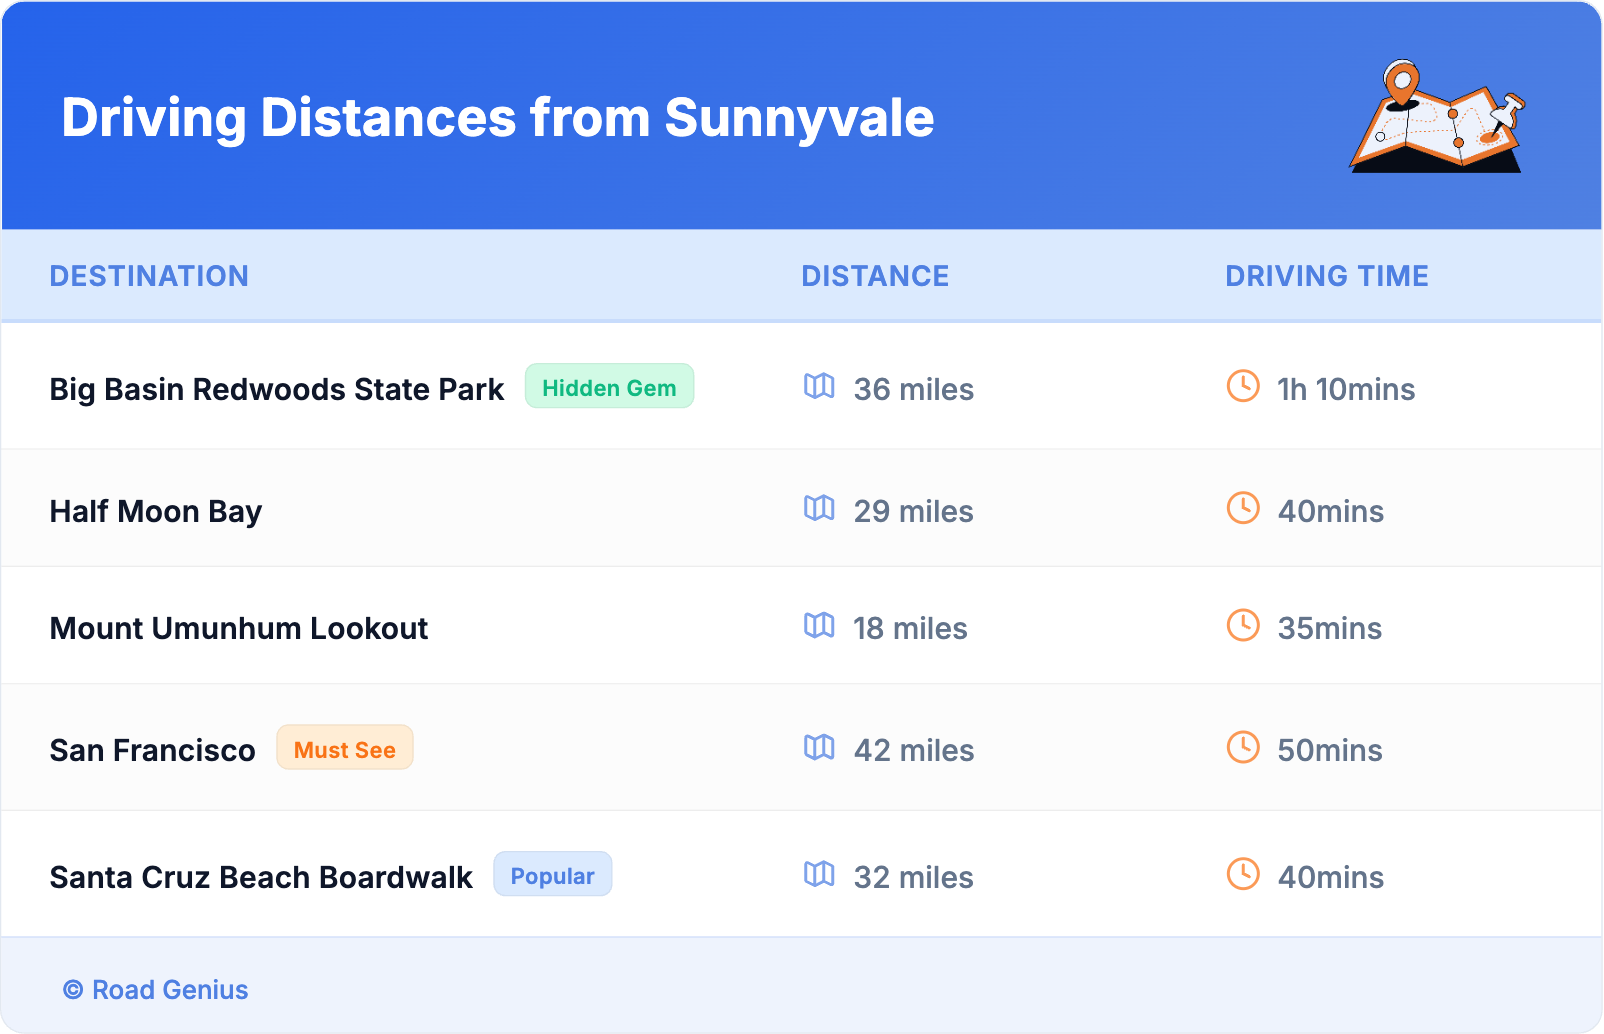Viewport: 1604px width, 1034px height.
Task: Select Big Basin Redwoods State Park
Action: [x=277, y=389]
